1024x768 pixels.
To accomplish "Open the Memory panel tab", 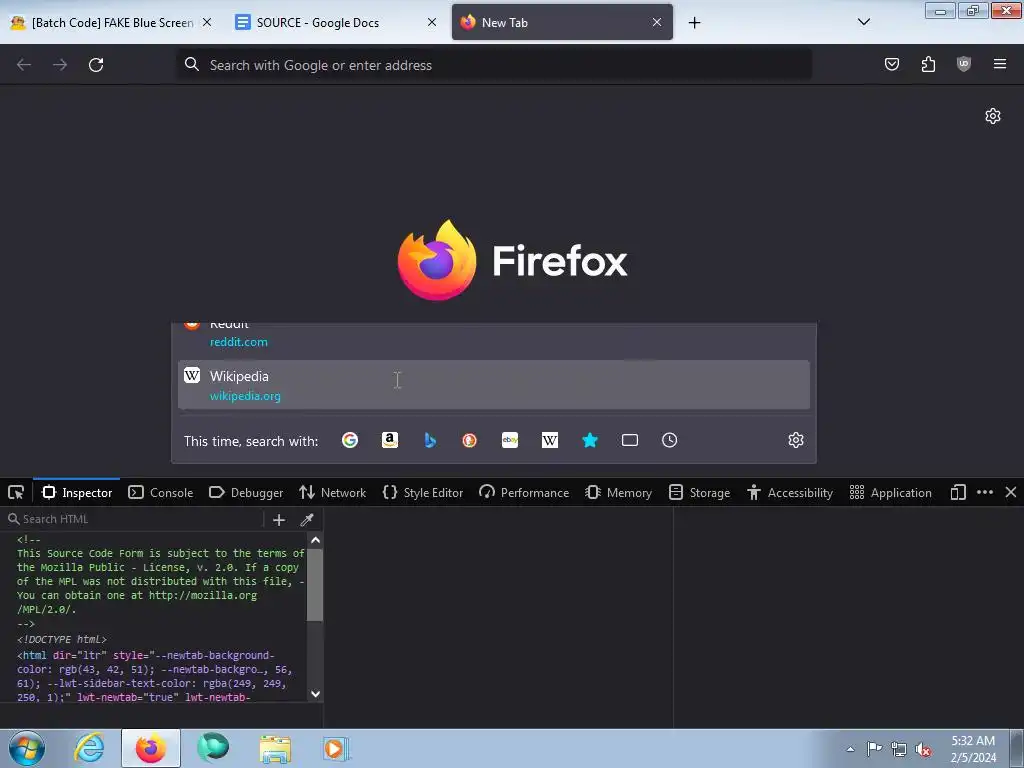I will click(618, 492).
